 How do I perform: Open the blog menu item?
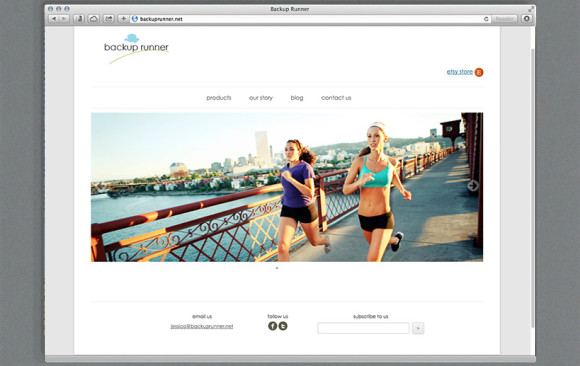coord(297,98)
